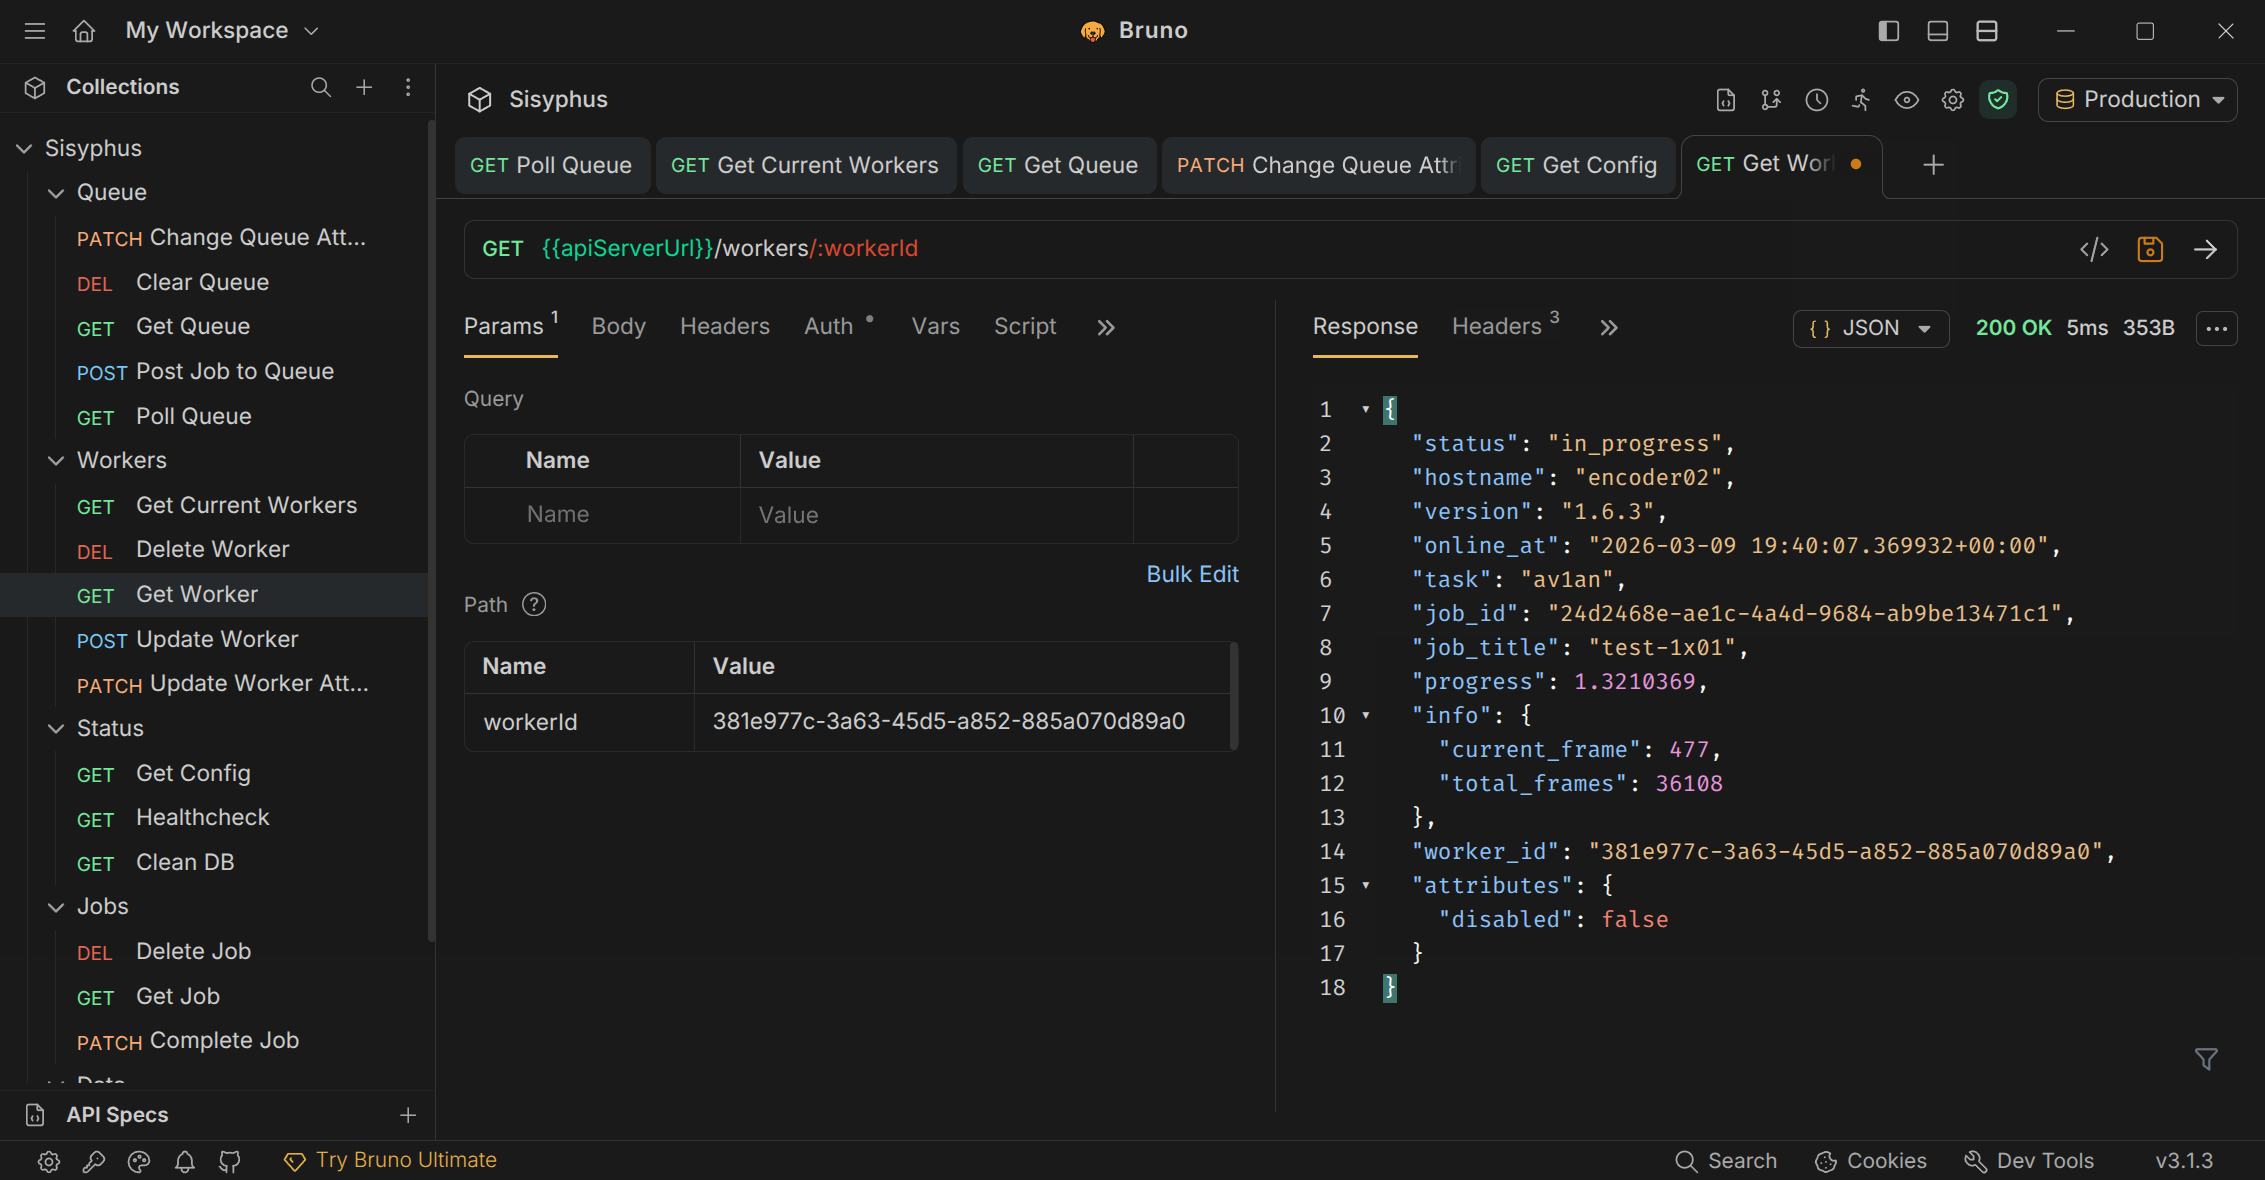Open the collection runner icon

coord(1861,100)
